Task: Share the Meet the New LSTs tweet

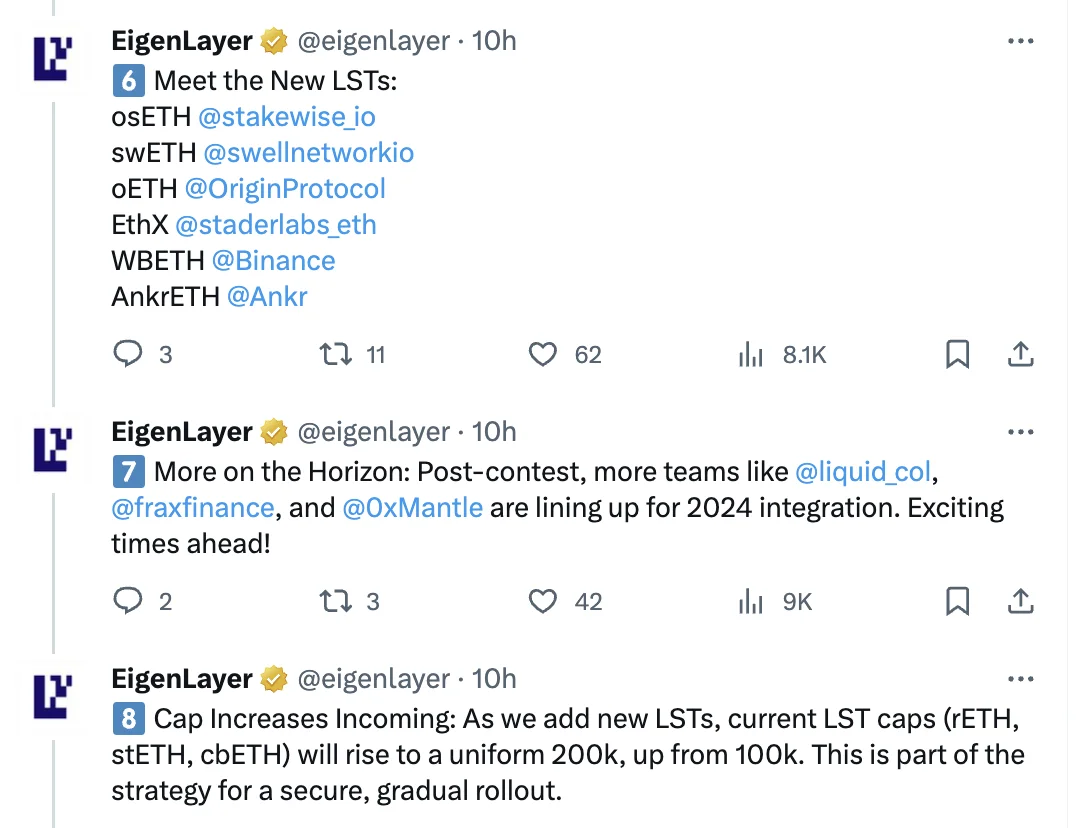Action: pos(1019,354)
